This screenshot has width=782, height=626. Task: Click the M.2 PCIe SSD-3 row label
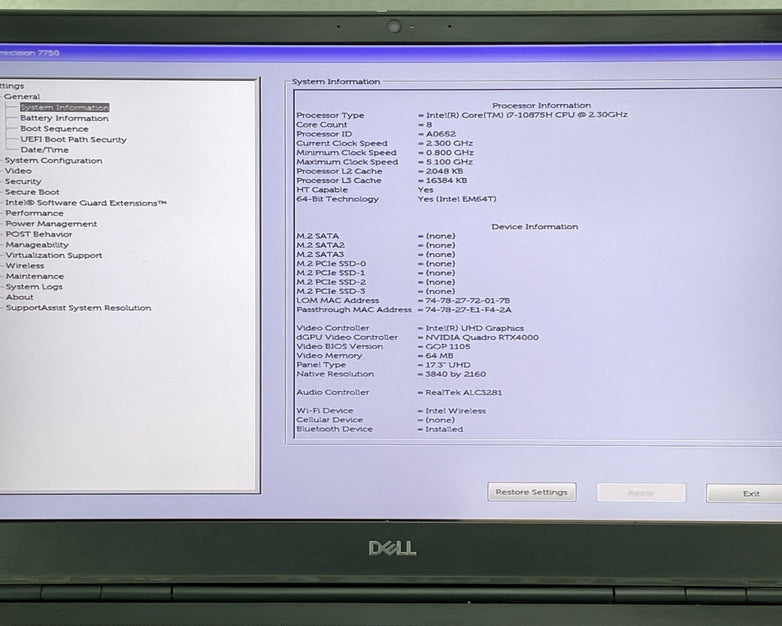pyautogui.click(x=331, y=291)
